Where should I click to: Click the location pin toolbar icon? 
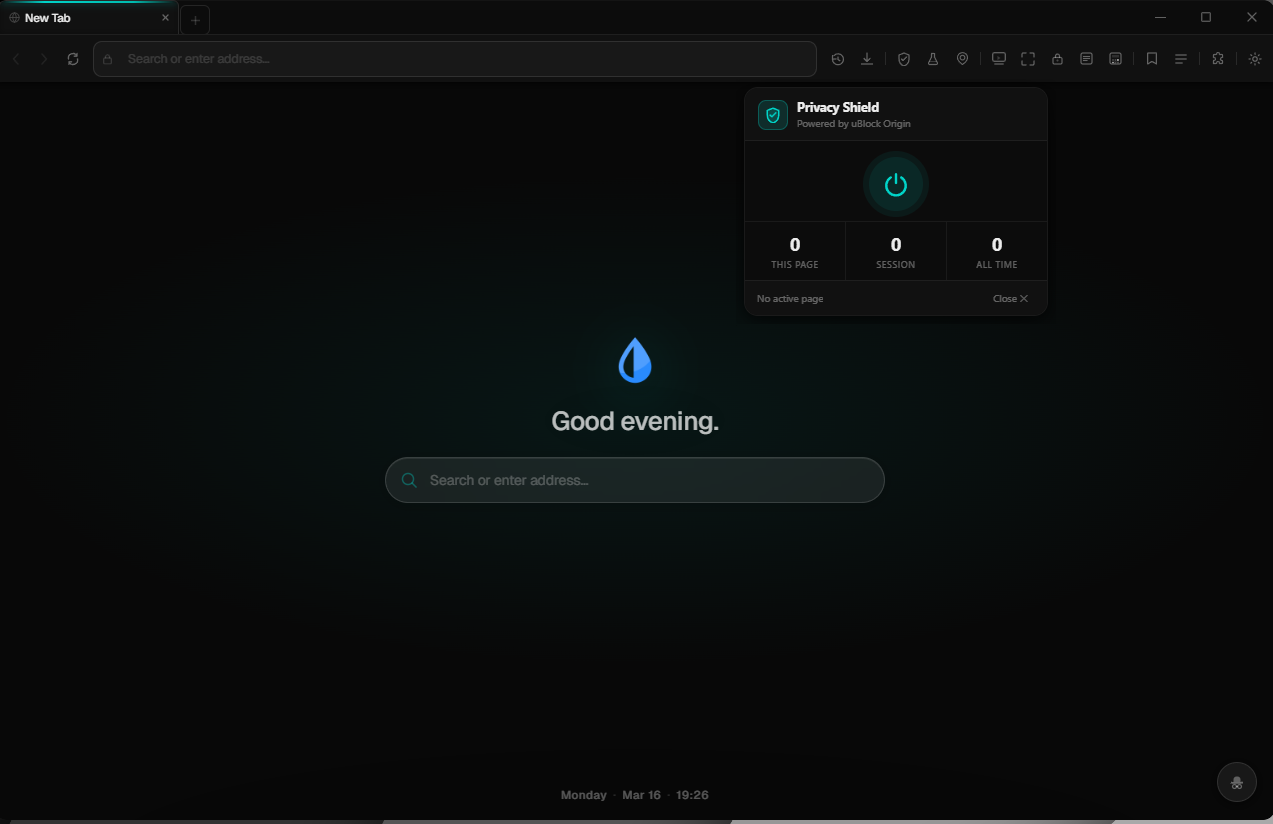(962, 58)
